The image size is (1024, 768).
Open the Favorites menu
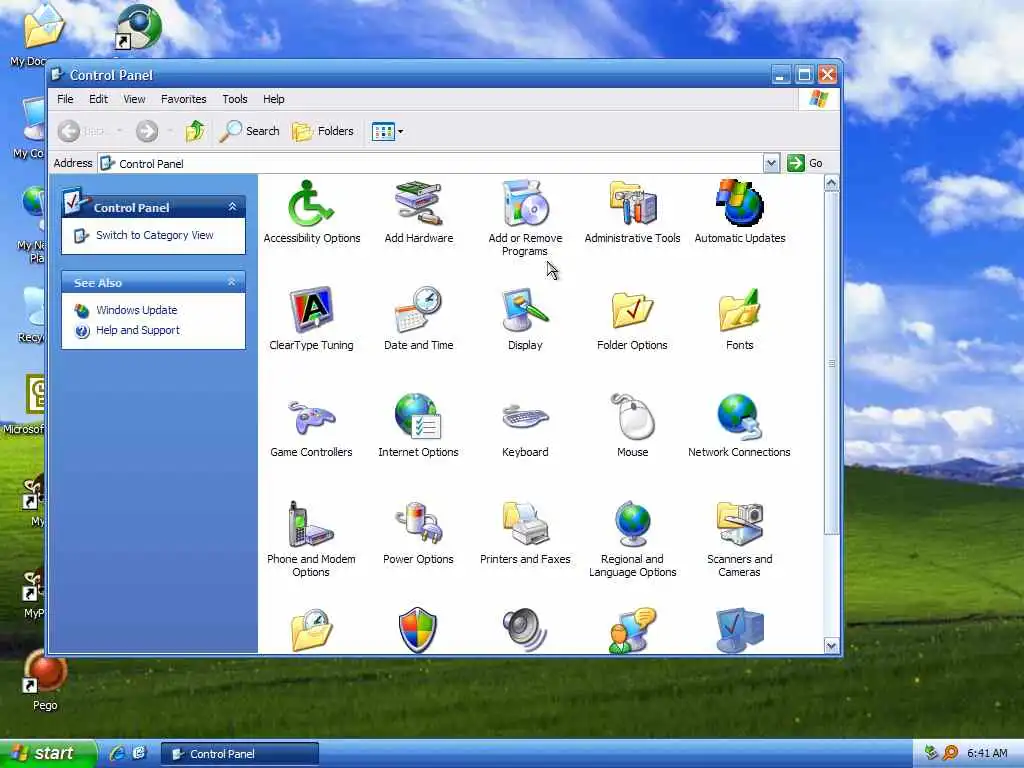point(184,99)
